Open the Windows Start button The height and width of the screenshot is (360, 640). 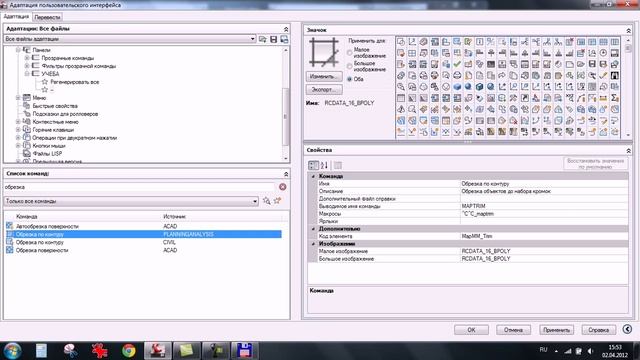[12, 351]
